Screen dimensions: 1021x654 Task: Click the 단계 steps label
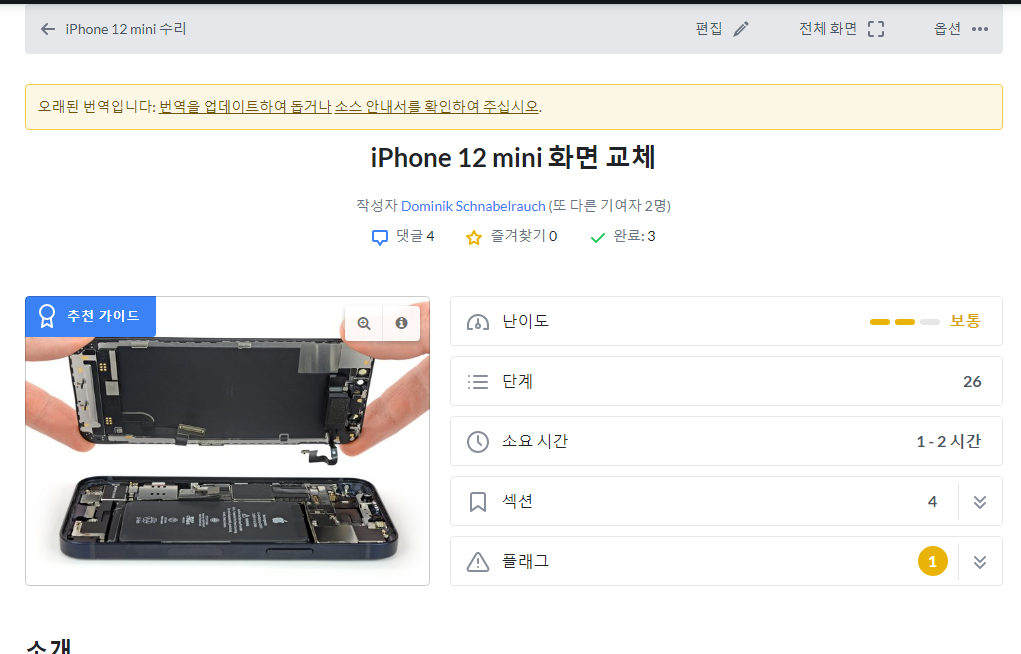(518, 381)
